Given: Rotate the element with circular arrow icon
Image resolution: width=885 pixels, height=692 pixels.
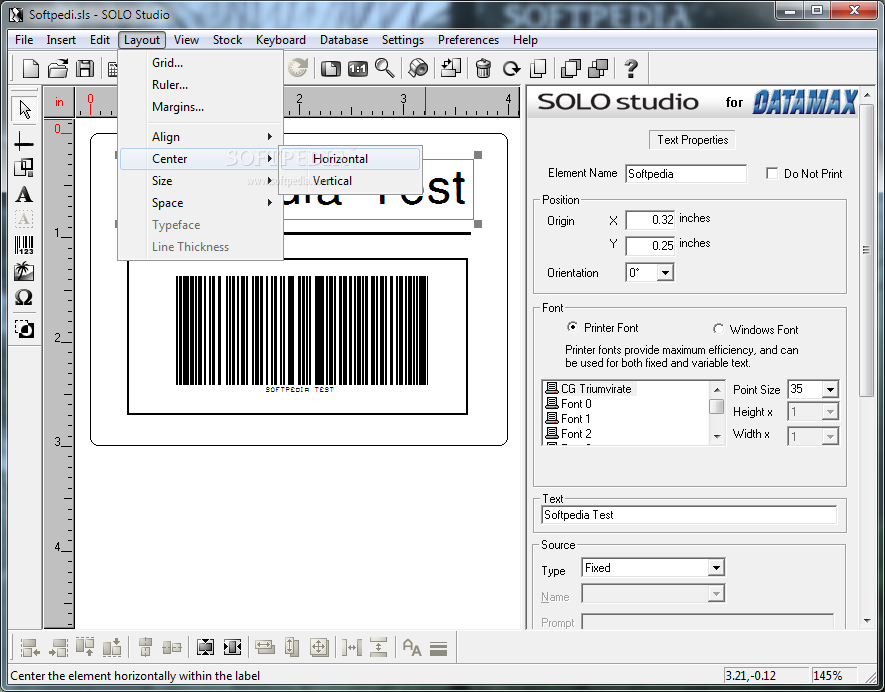Looking at the screenshot, I should (511, 69).
